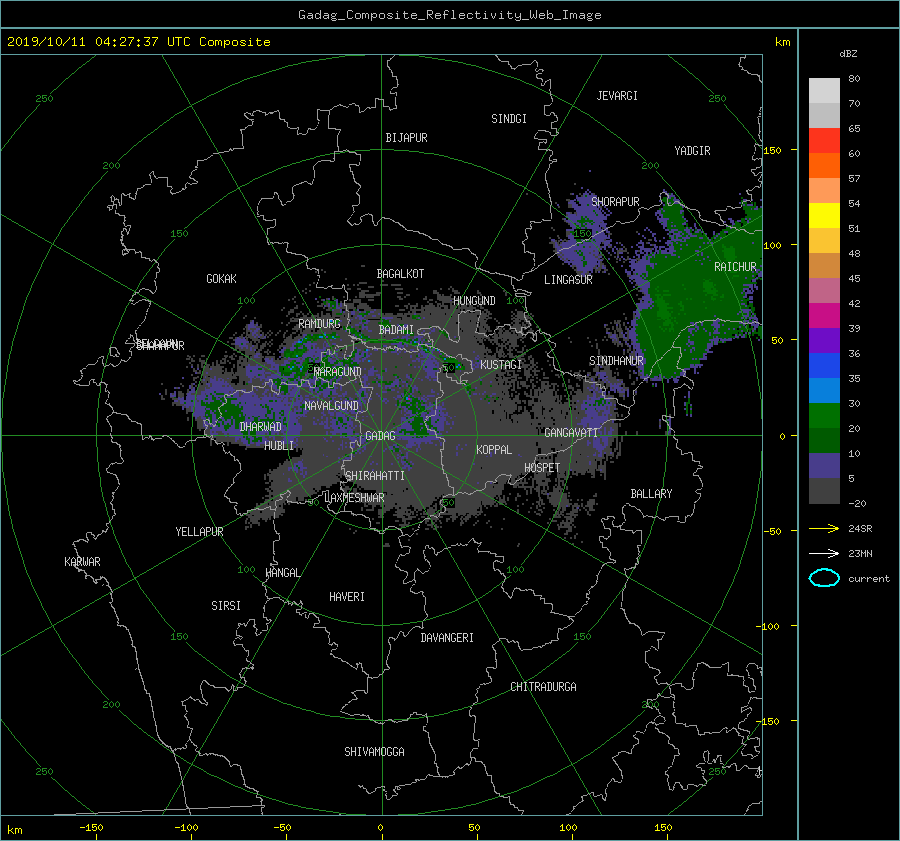
Task: Click the HUNGUND city label
Action: click(474, 301)
